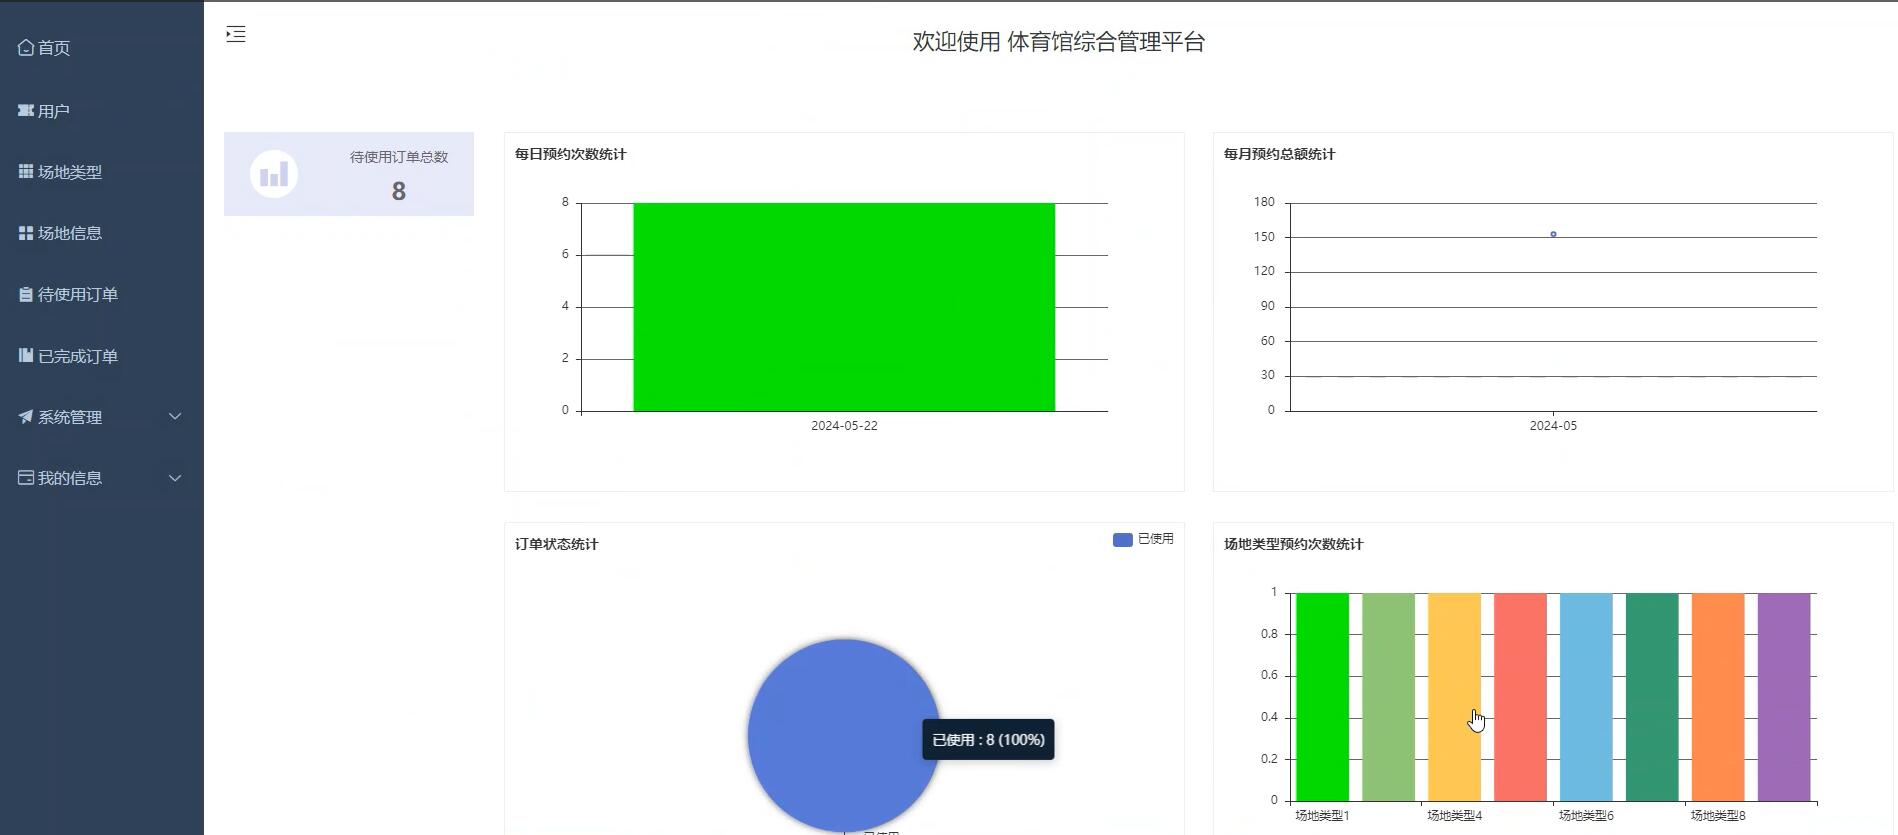Screen dimensions: 1898x835
Task: Open the 用户 menu item
Action: (102, 111)
